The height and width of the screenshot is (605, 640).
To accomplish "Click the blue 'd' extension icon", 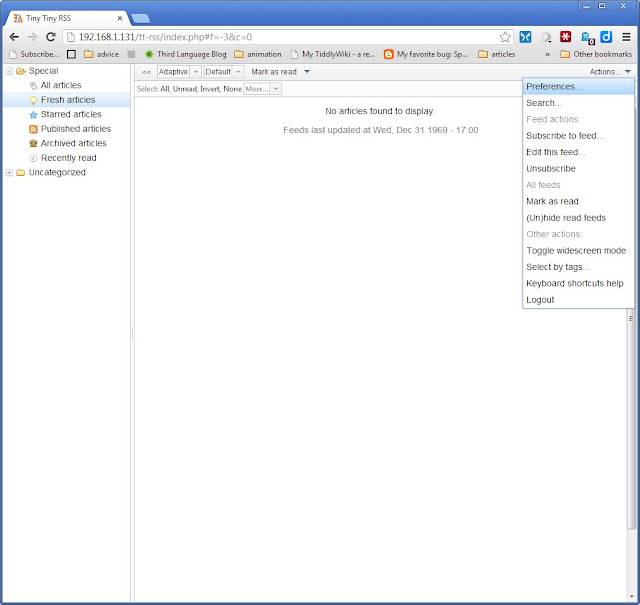I will [x=606, y=37].
